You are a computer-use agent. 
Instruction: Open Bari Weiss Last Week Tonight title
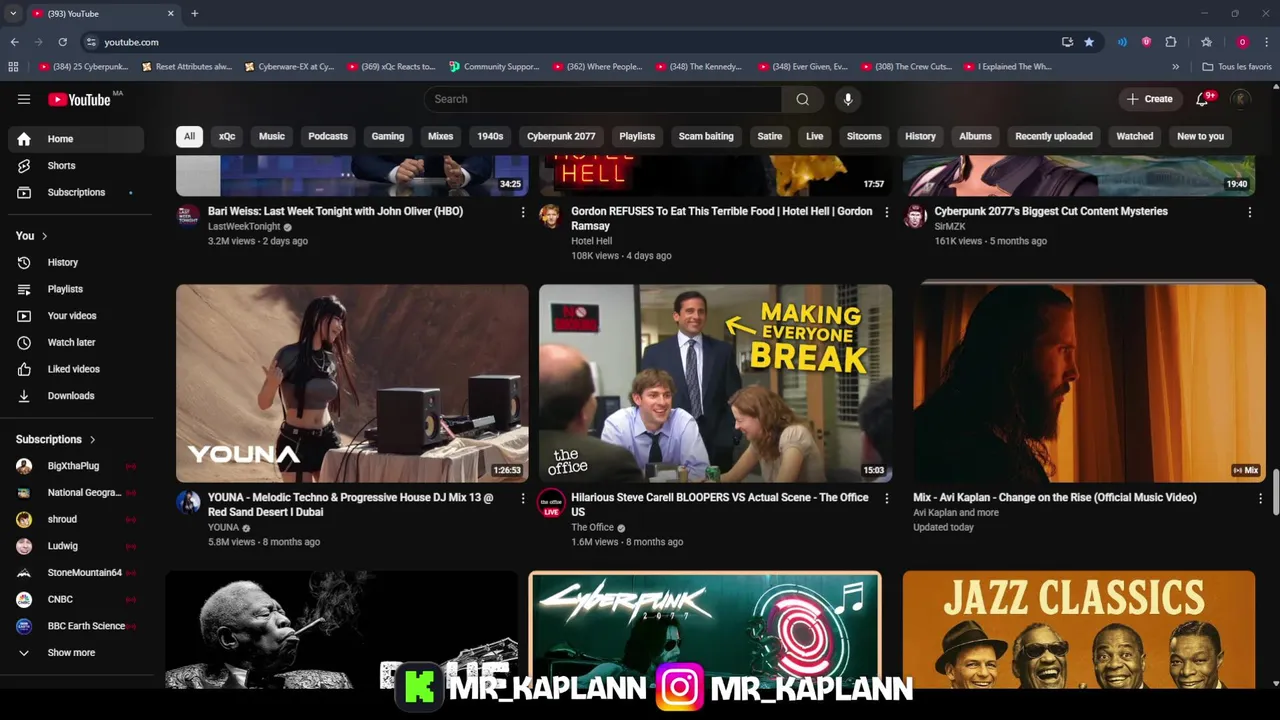pyautogui.click(x=335, y=211)
